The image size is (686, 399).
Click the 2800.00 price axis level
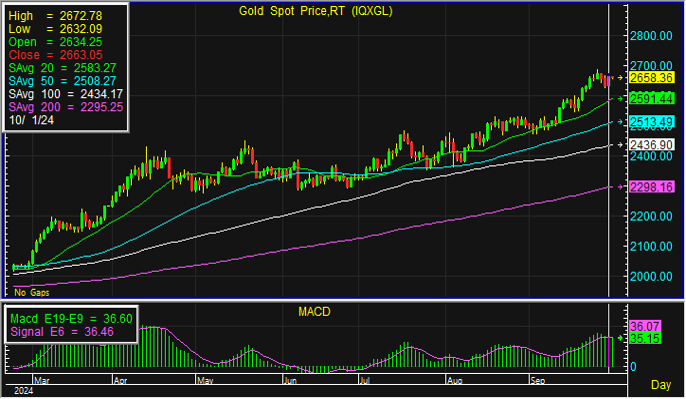(x=651, y=36)
